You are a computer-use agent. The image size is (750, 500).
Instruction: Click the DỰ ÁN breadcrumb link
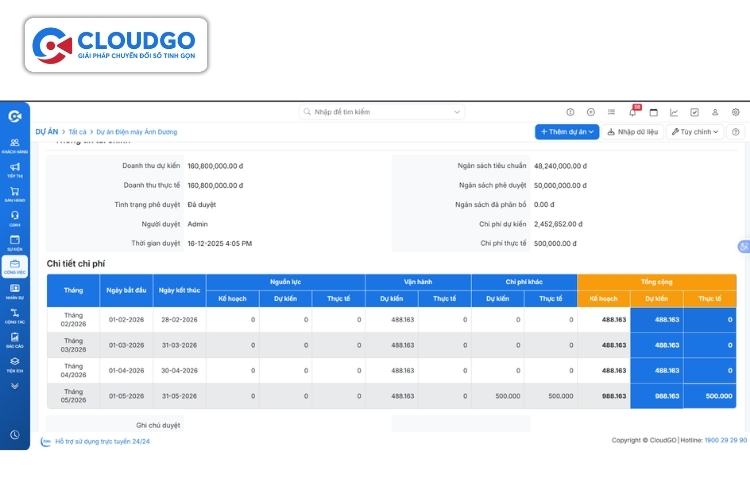coord(46,131)
